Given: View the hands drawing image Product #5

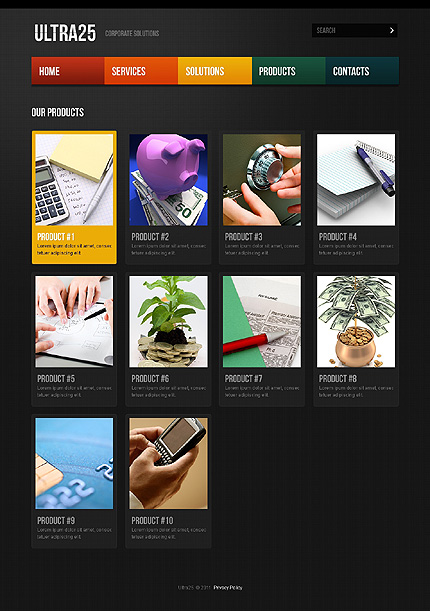Looking at the screenshot, I should pos(74,321).
